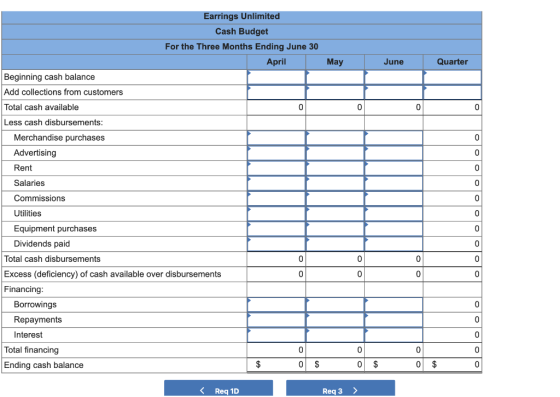Click the left chevron beside Req 1D

tap(202, 390)
